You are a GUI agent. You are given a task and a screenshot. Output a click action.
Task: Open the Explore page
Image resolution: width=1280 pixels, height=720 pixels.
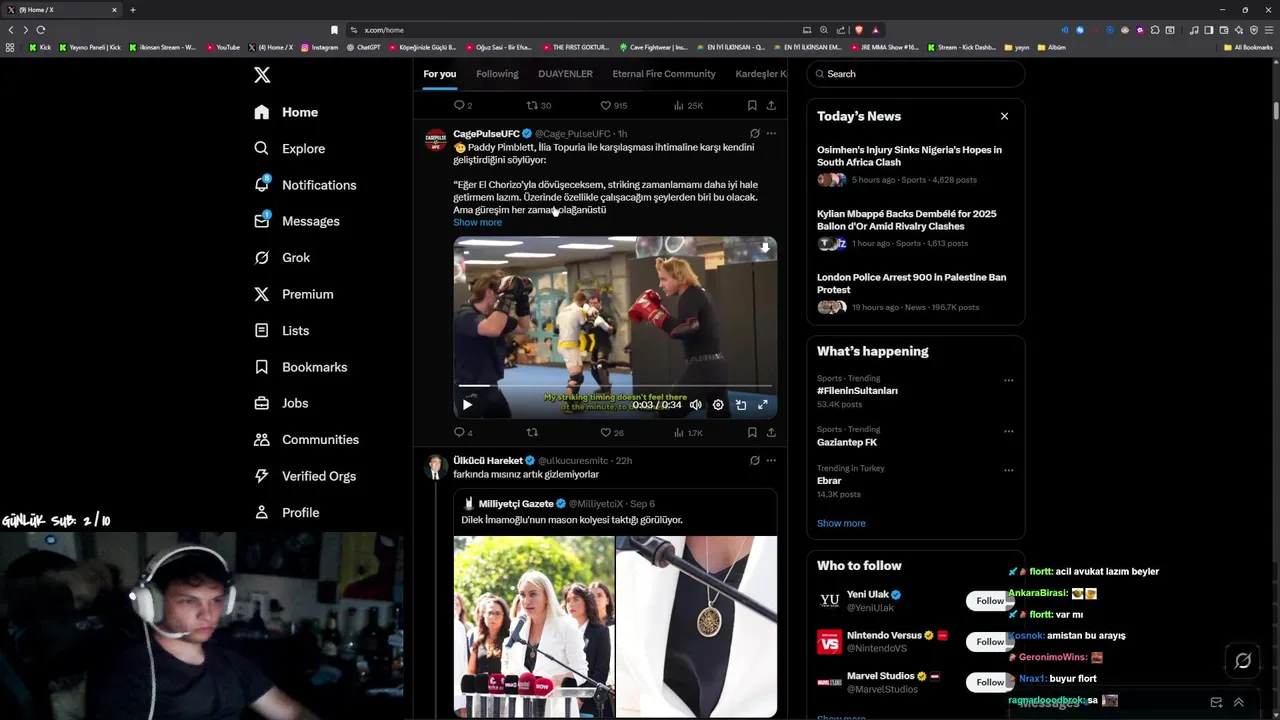pos(290,148)
